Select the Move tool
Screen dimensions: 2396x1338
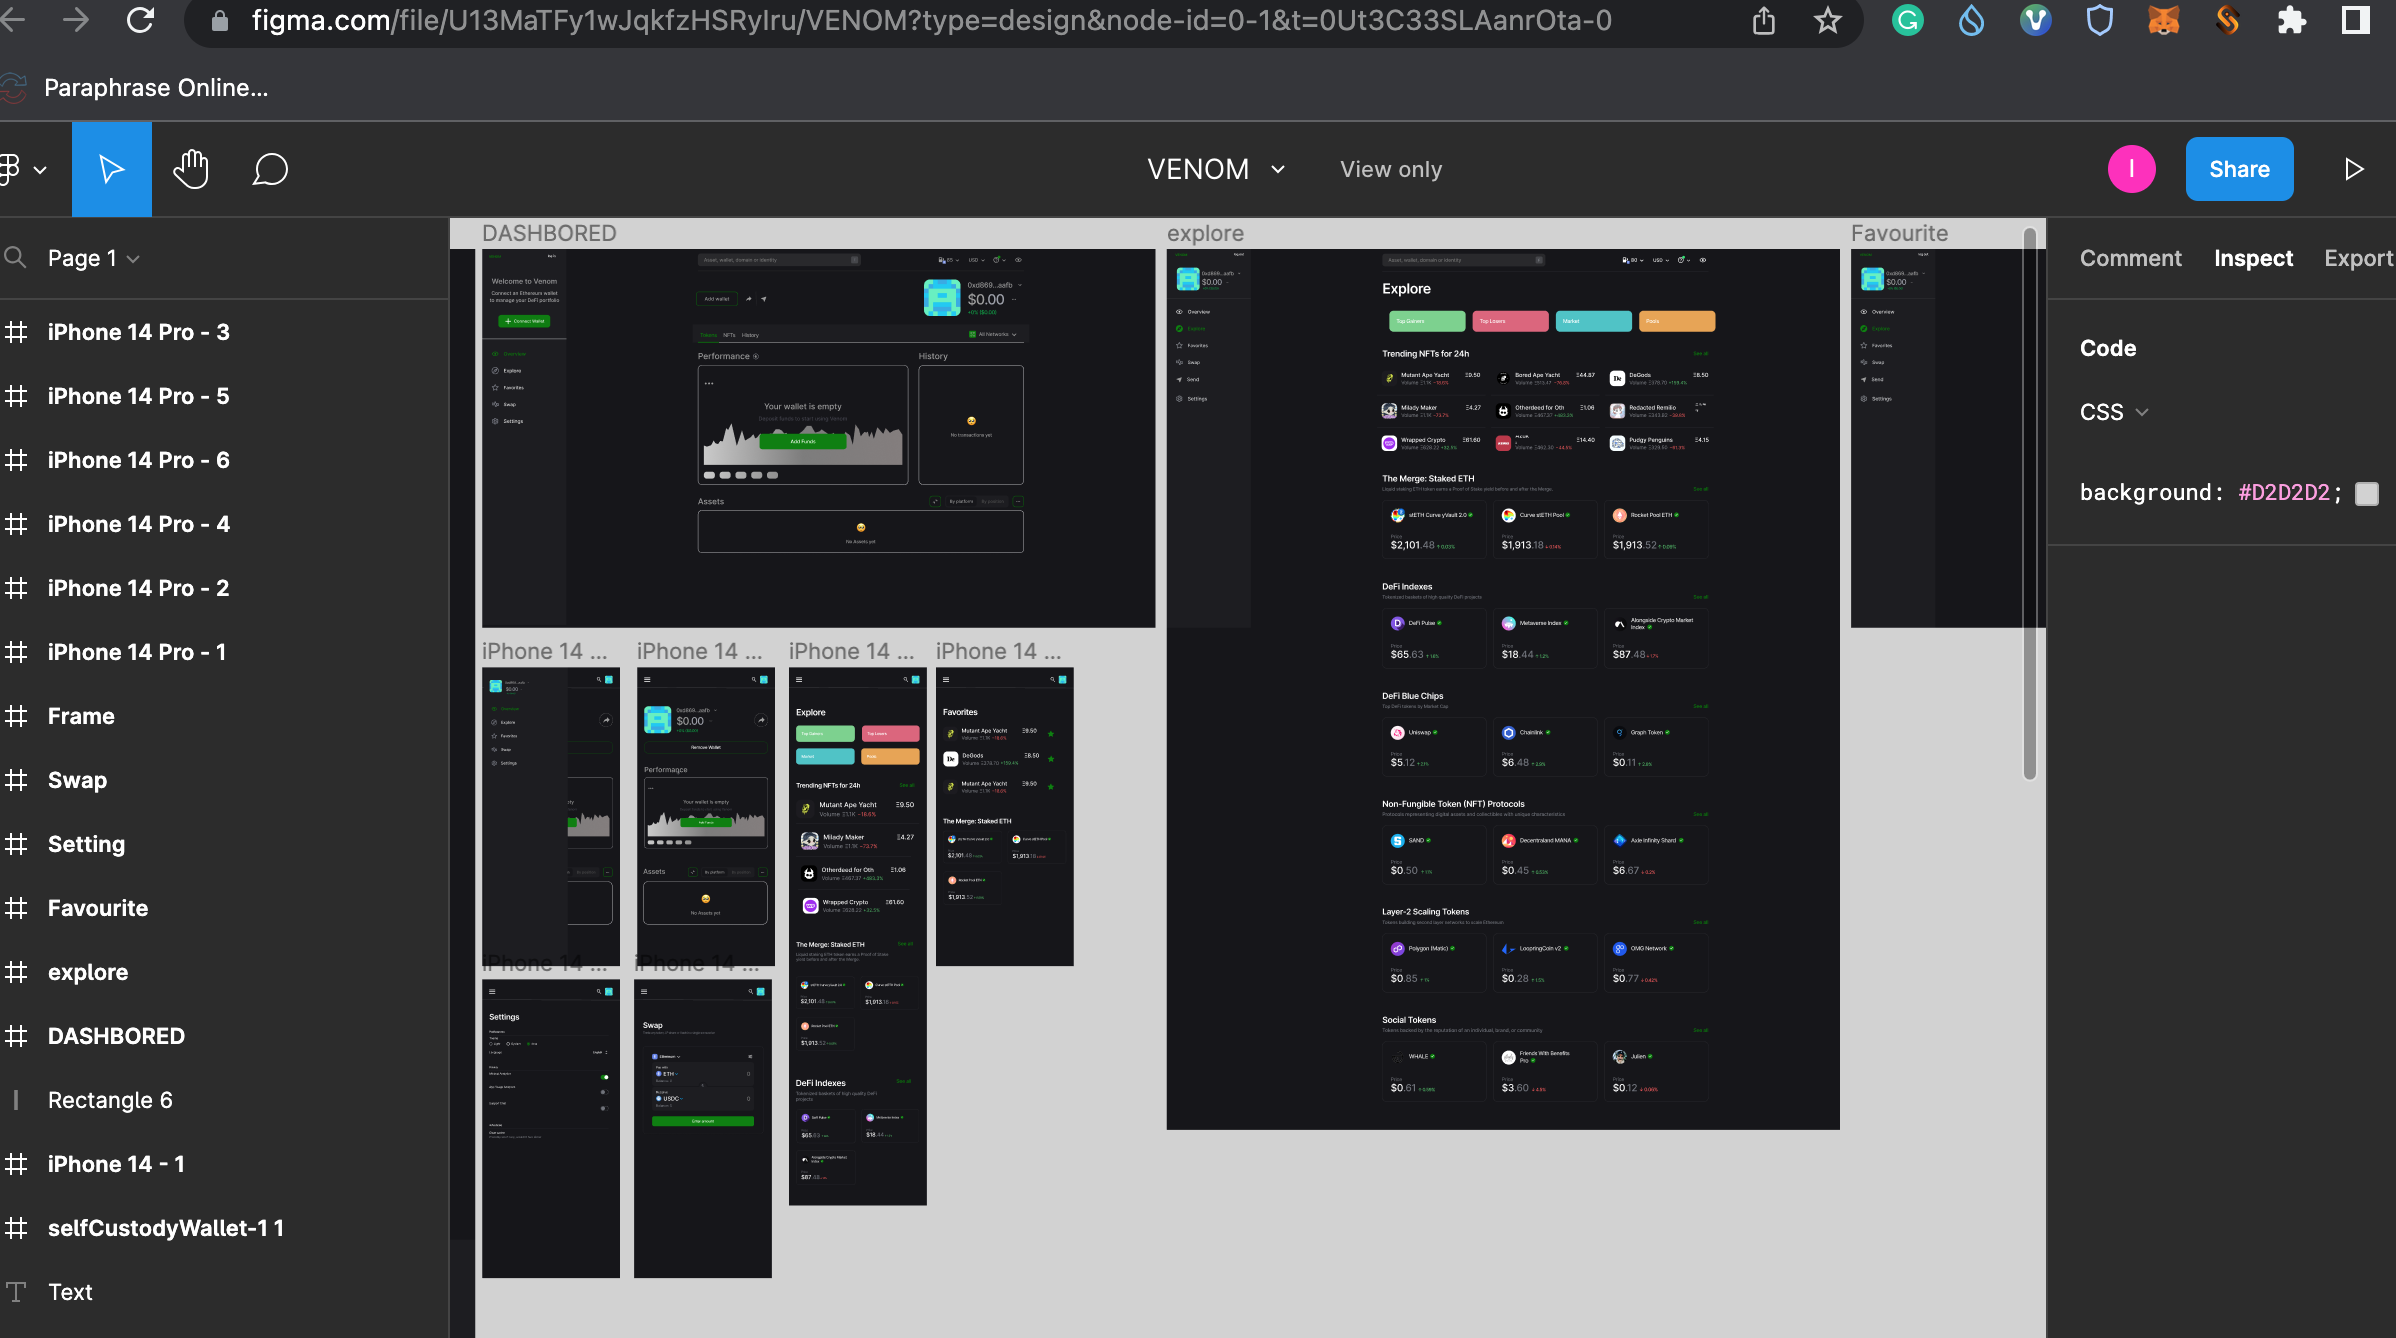(x=111, y=168)
